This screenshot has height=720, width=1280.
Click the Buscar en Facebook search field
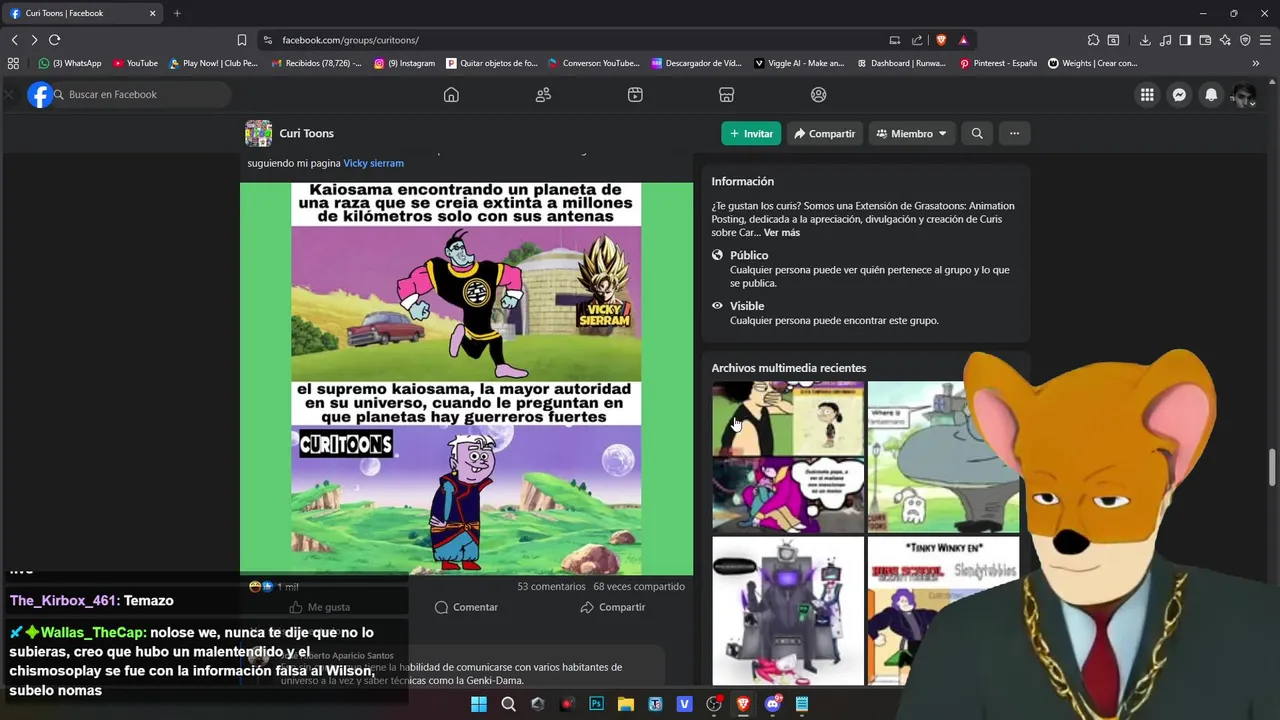pos(142,95)
